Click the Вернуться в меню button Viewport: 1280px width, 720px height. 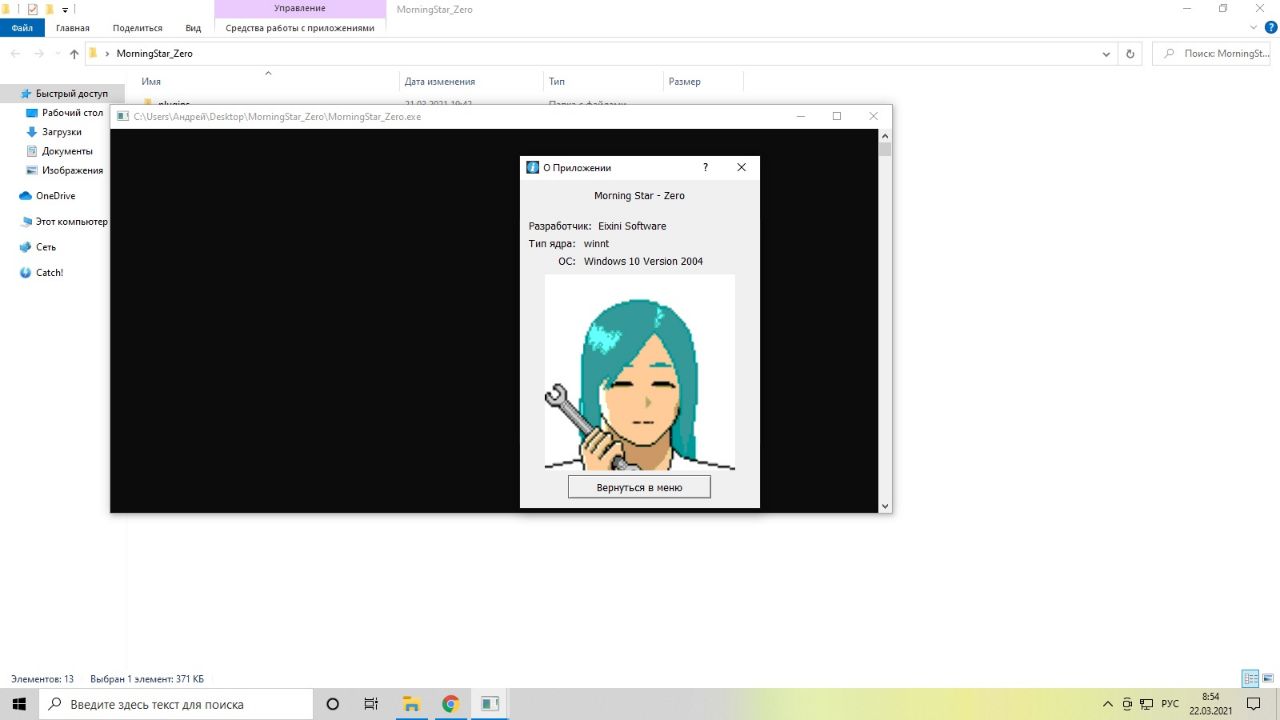[639, 487]
